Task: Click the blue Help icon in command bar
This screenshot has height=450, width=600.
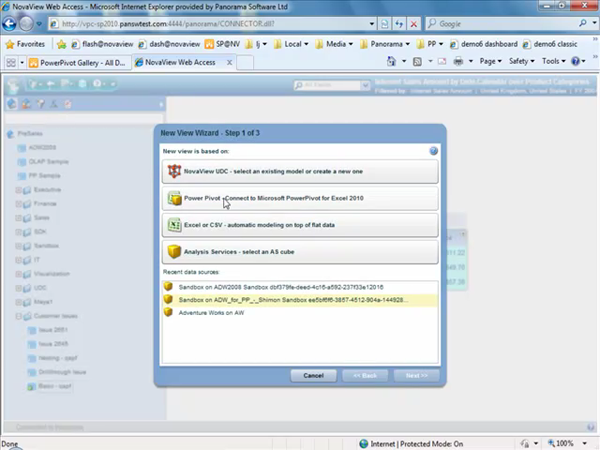Action: [x=575, y=61]
